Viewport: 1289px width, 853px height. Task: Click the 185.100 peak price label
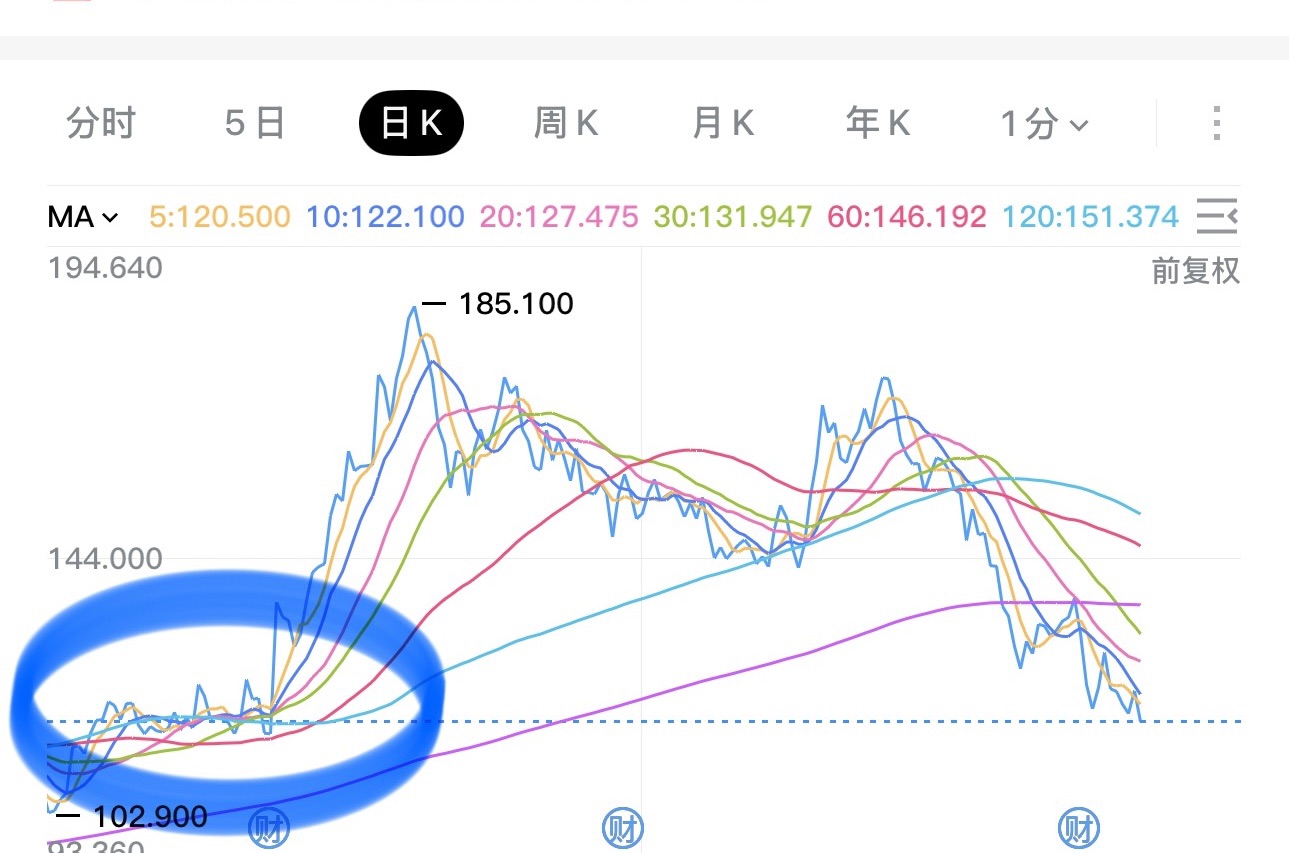click(515, 304)
